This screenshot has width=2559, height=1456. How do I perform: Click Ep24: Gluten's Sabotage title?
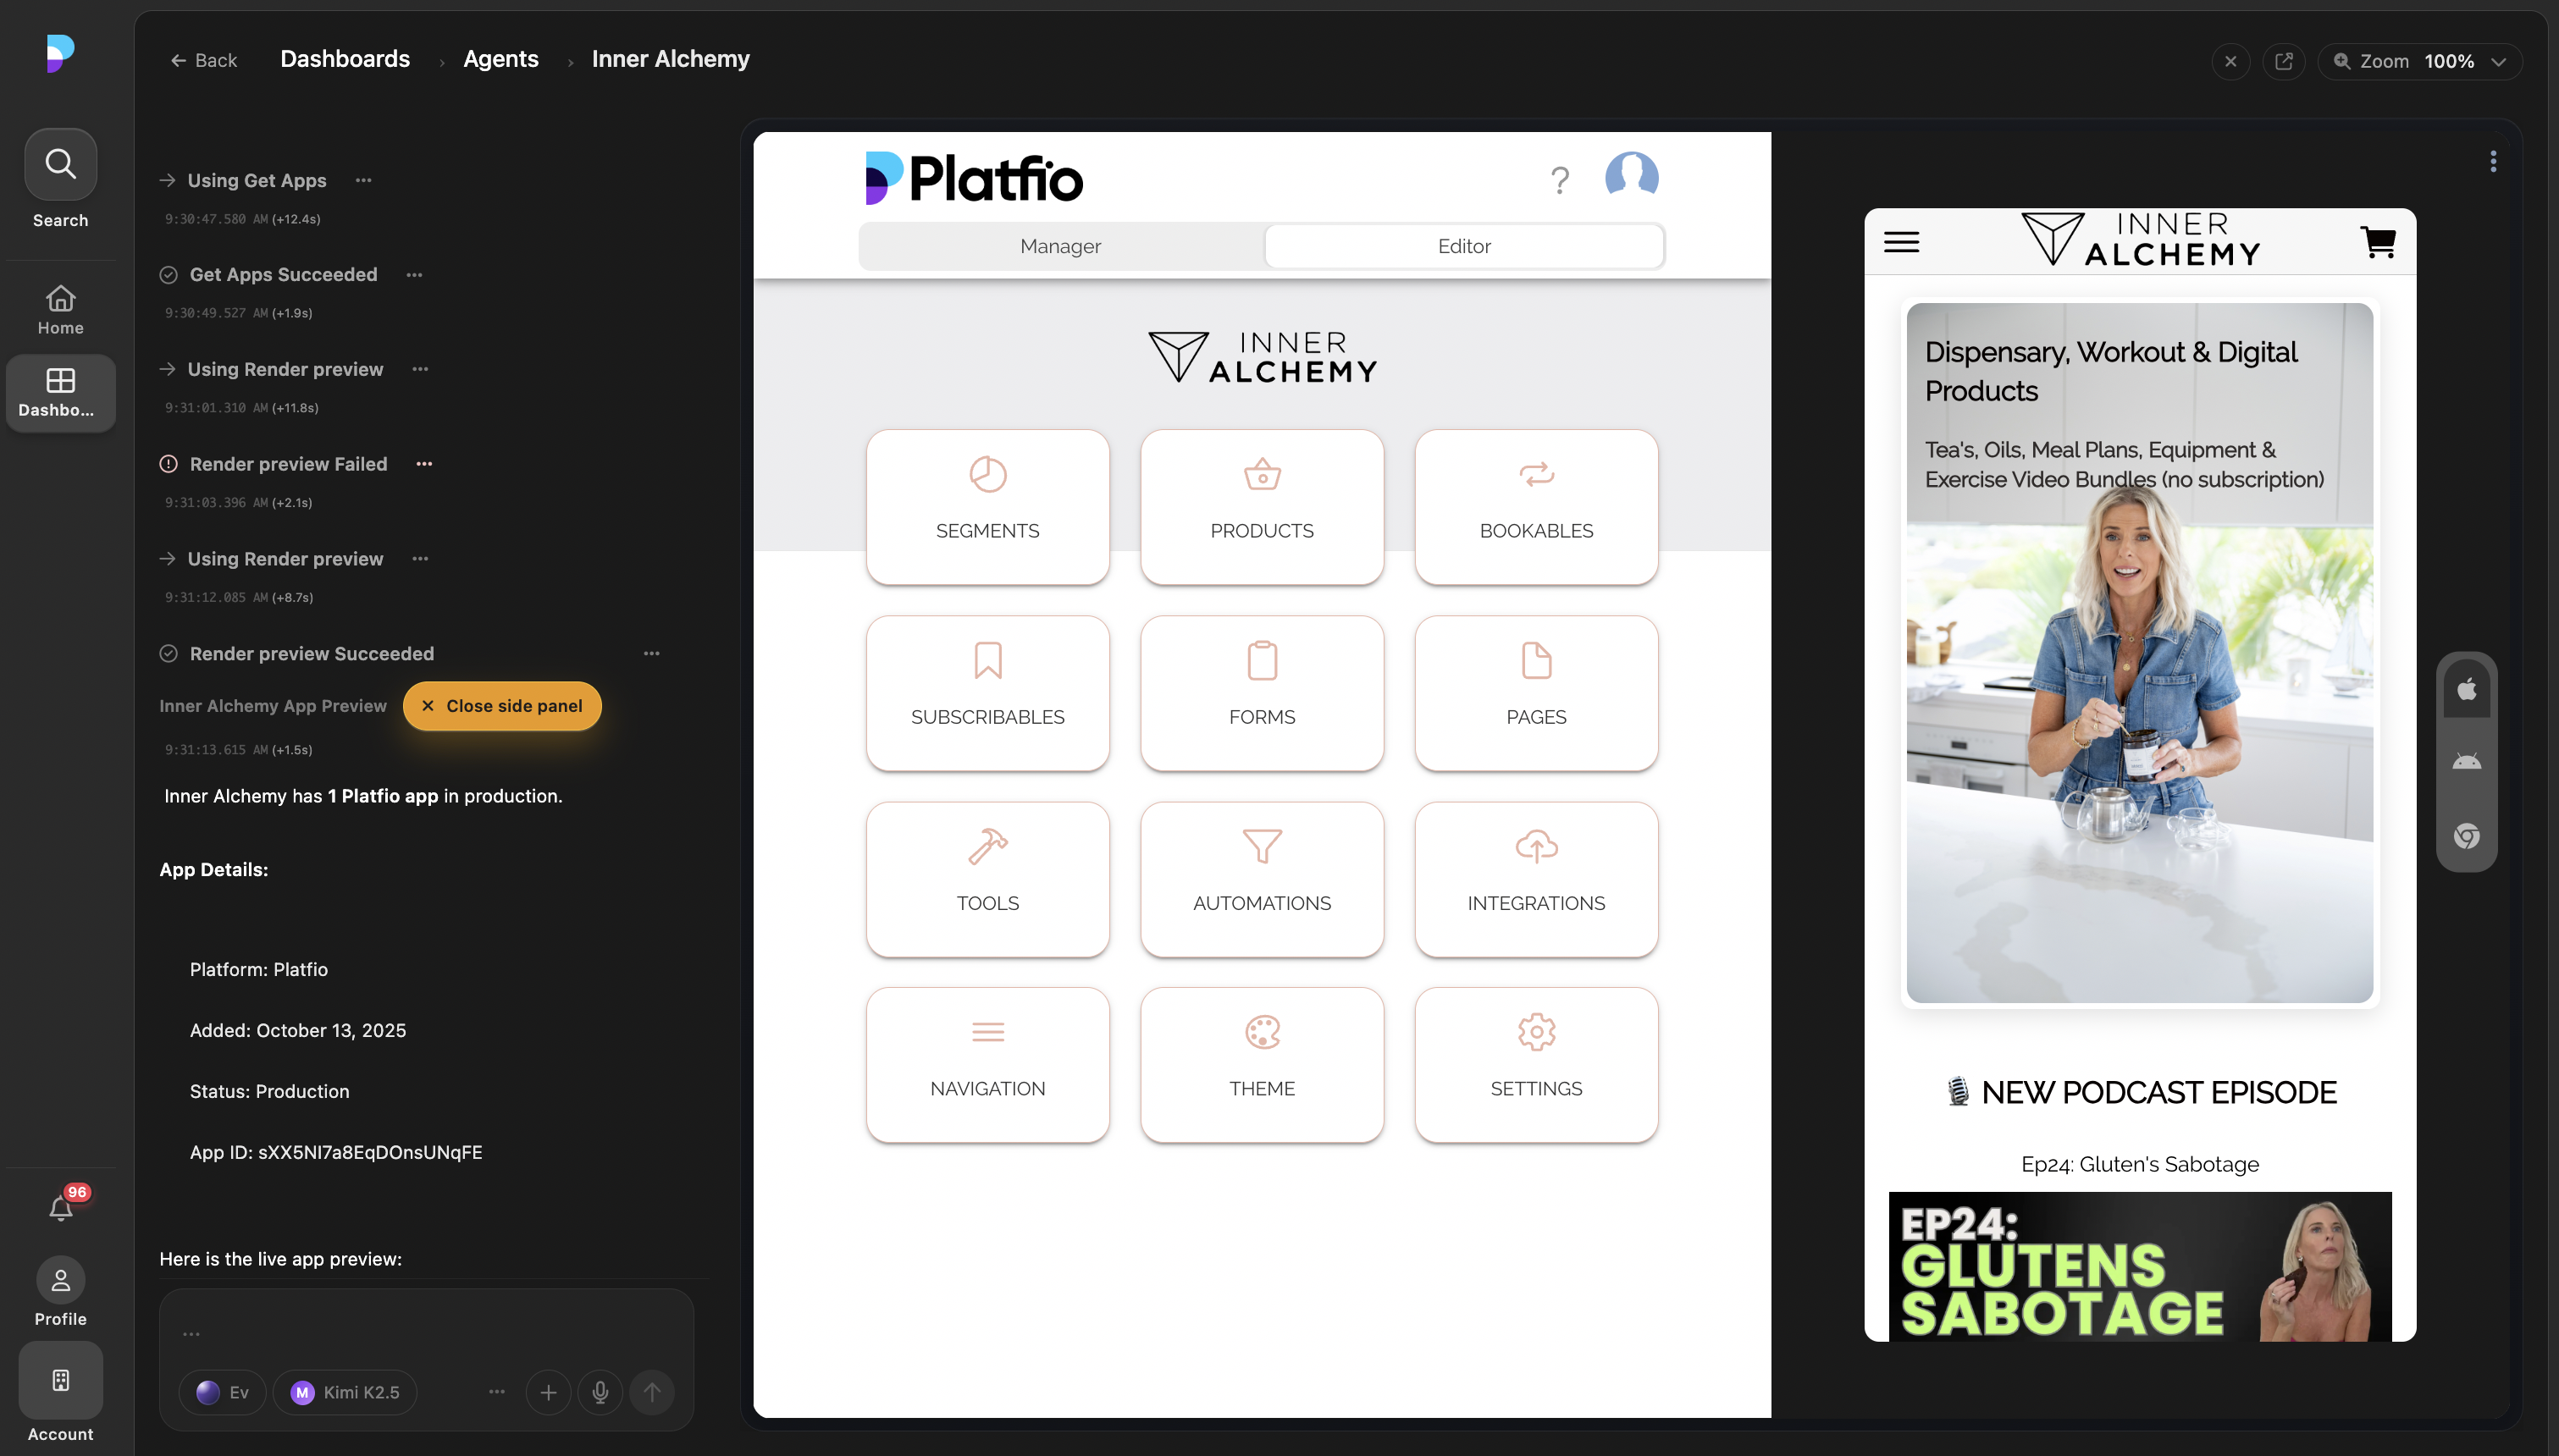2139,1164
